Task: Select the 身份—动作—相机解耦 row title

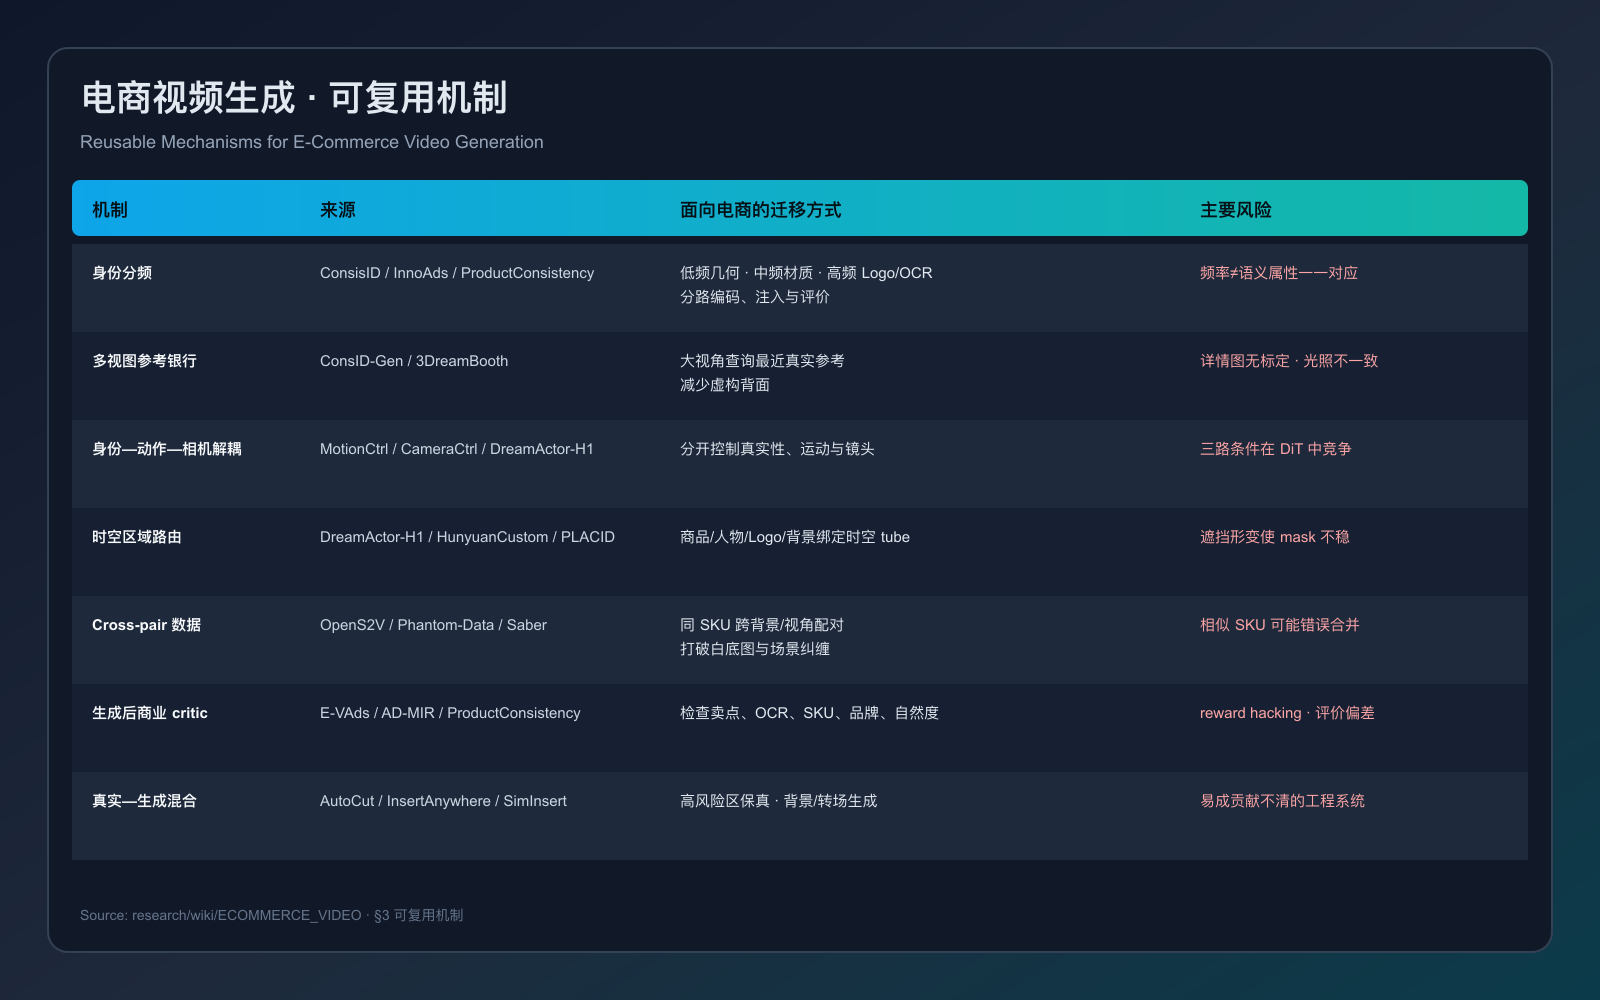Action: coord(167,449)
